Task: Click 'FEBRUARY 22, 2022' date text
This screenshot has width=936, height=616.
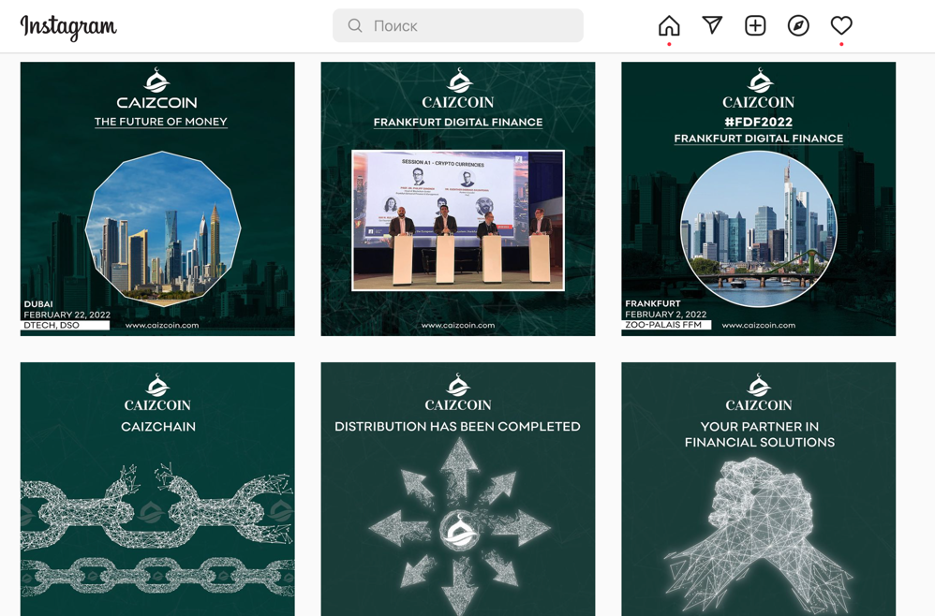Action: (x=67, y=315)
